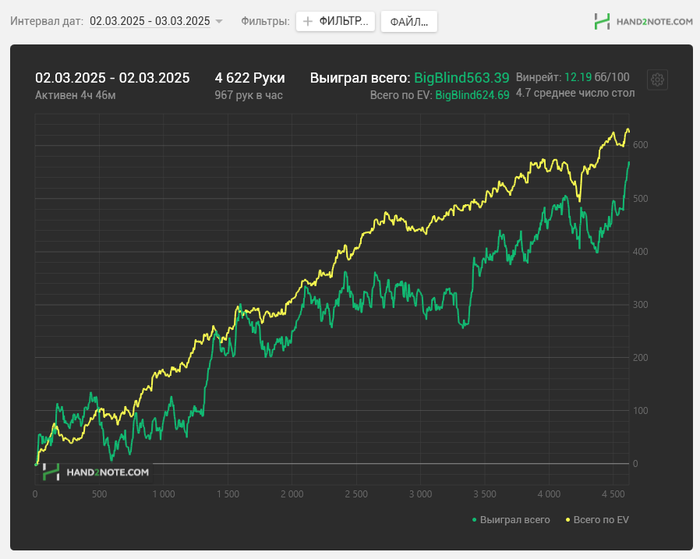Image resolution: width=700 pixels, height=559 pixels.
Task: Click the ФАЙЛ... button
Action: [409, 22]
